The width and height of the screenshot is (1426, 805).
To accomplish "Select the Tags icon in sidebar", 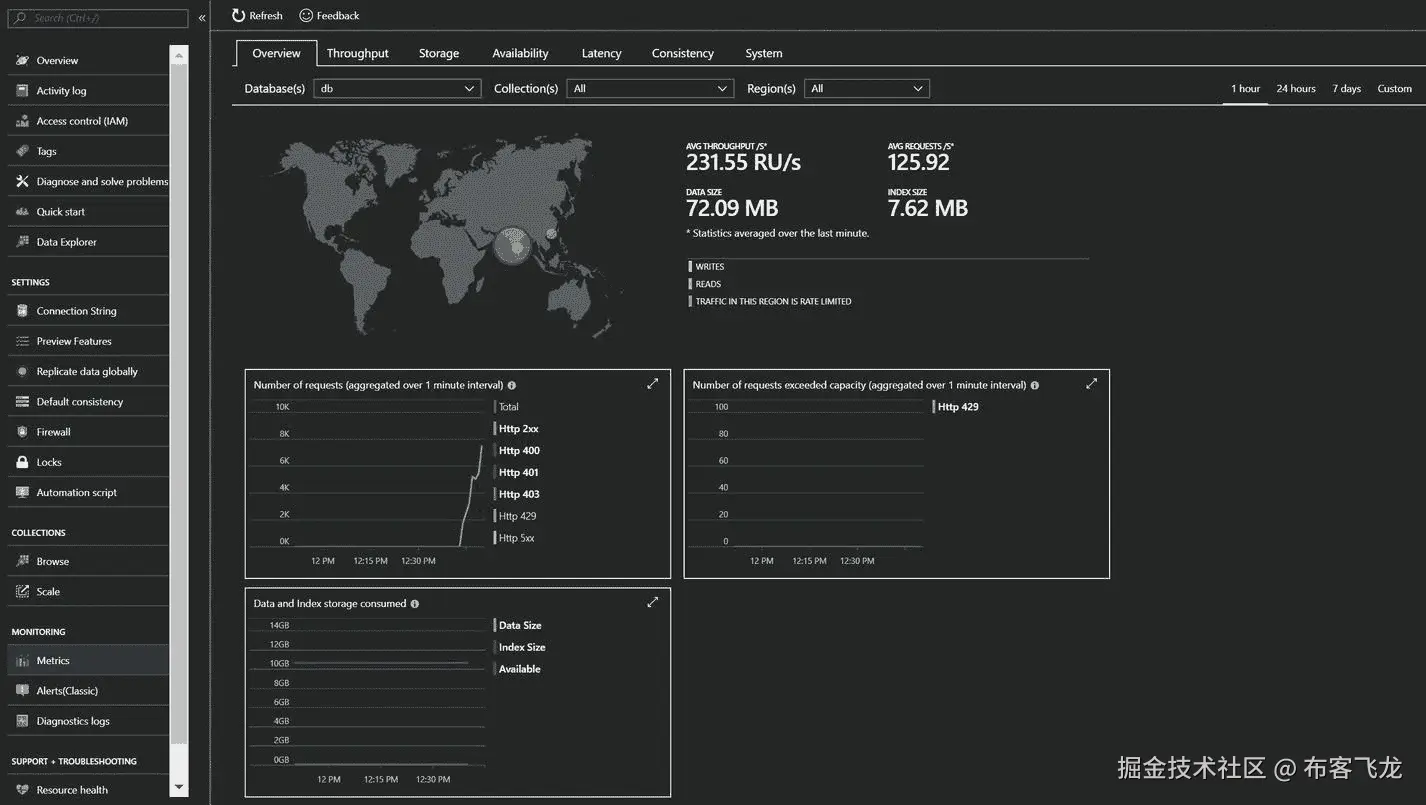I will coord(22,151).
